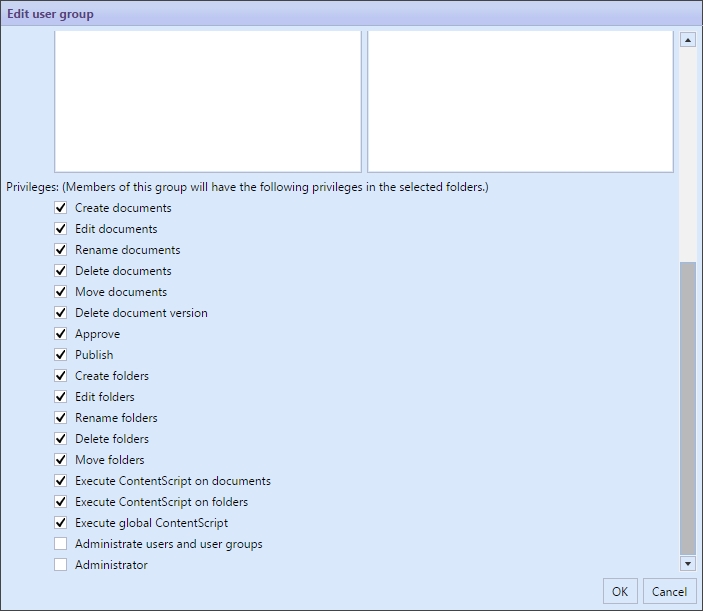Uncheck the Delete folders checkbox
Image resolution: width=703 pixels, height=611 pixels.
61,439
